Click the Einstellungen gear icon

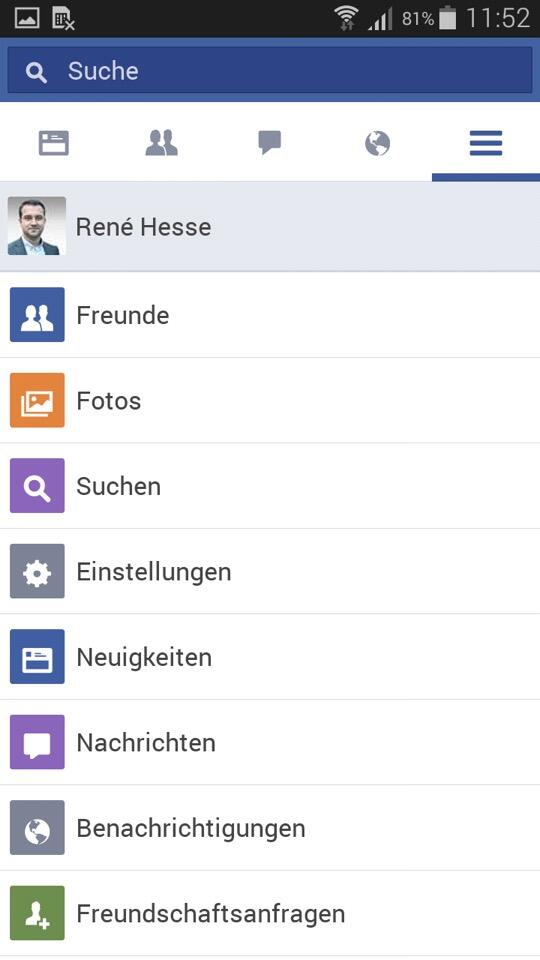tap(37, 571)
